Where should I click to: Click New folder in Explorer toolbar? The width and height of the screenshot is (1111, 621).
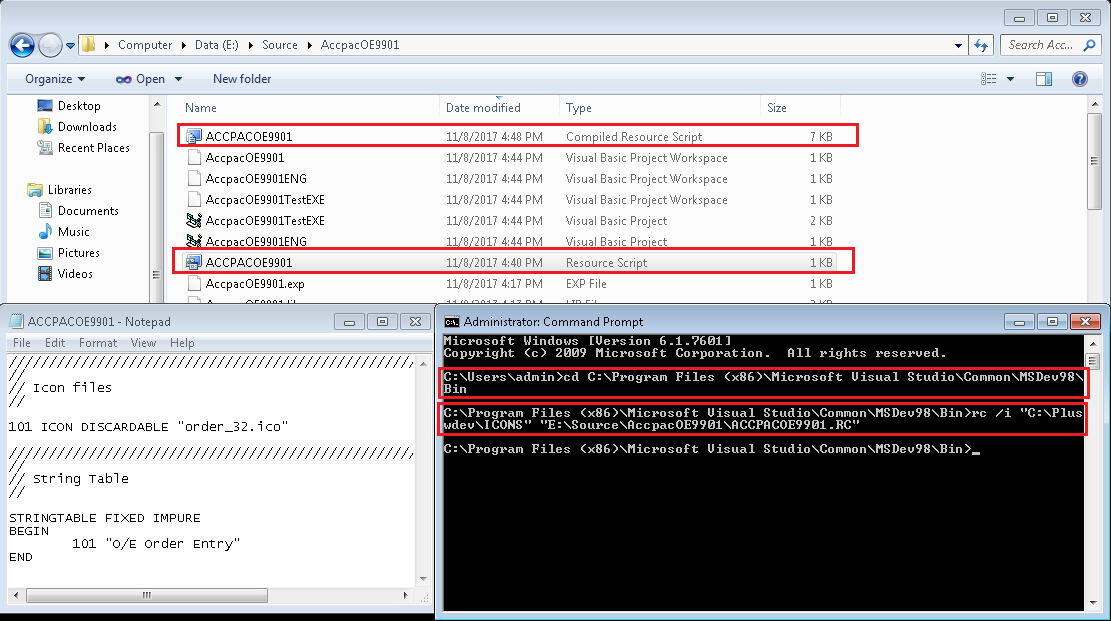click(242, 79)
